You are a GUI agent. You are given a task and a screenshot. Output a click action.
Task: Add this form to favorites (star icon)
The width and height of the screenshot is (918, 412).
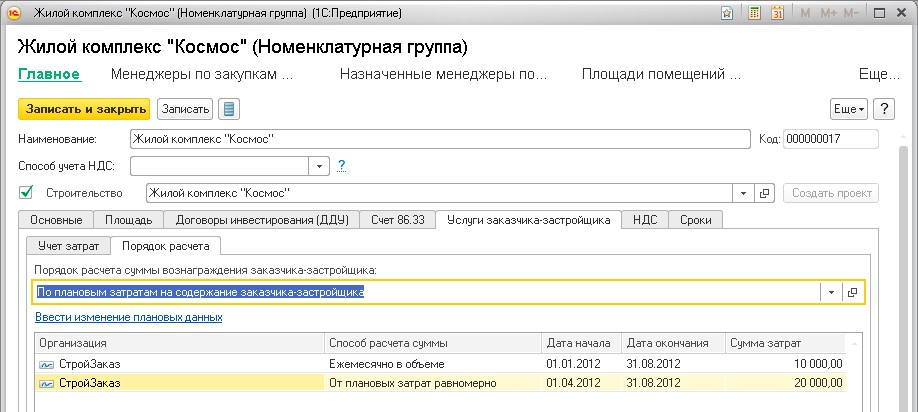pos(728,14)
